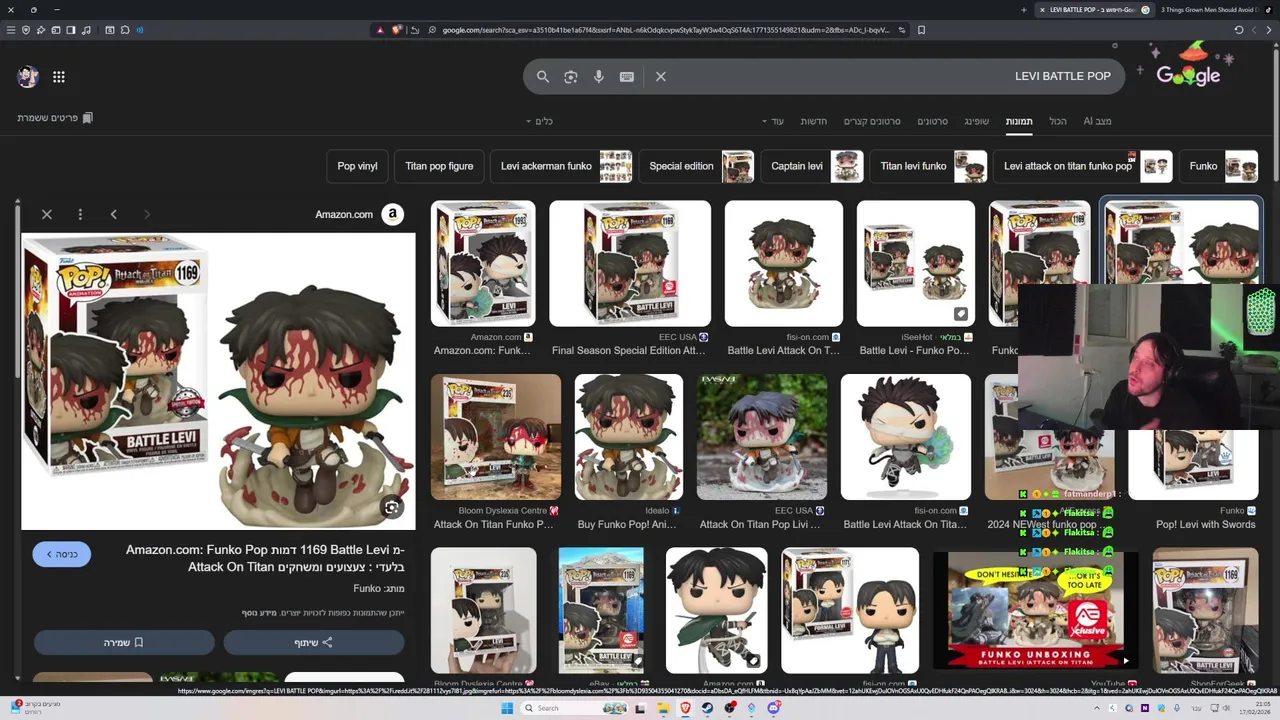
Task: Open Discord from the taskbar
Action: point(774,708)
